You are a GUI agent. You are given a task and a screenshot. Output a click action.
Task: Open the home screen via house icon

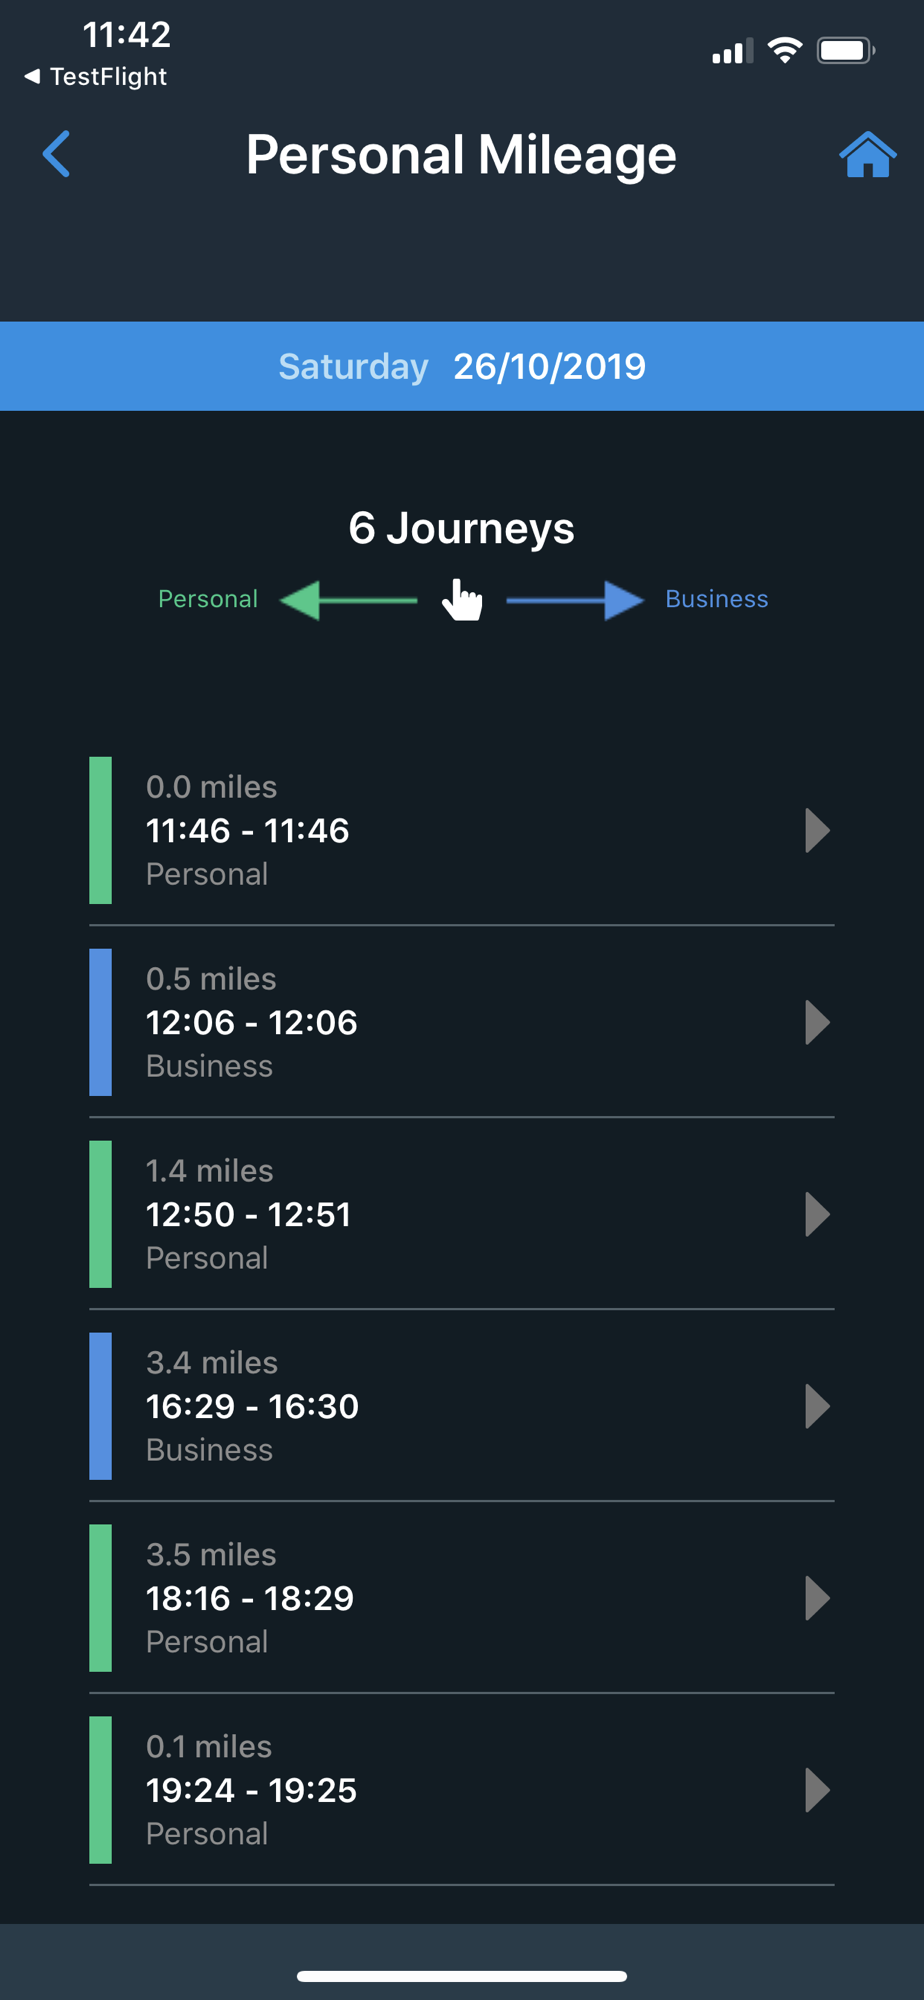(x=867, y=154)
